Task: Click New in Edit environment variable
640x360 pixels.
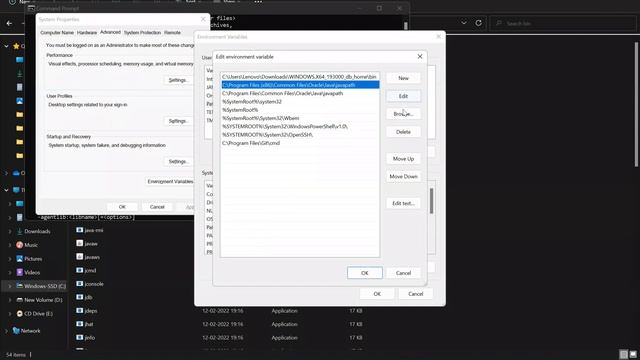Action: click(x=403, y=78)
